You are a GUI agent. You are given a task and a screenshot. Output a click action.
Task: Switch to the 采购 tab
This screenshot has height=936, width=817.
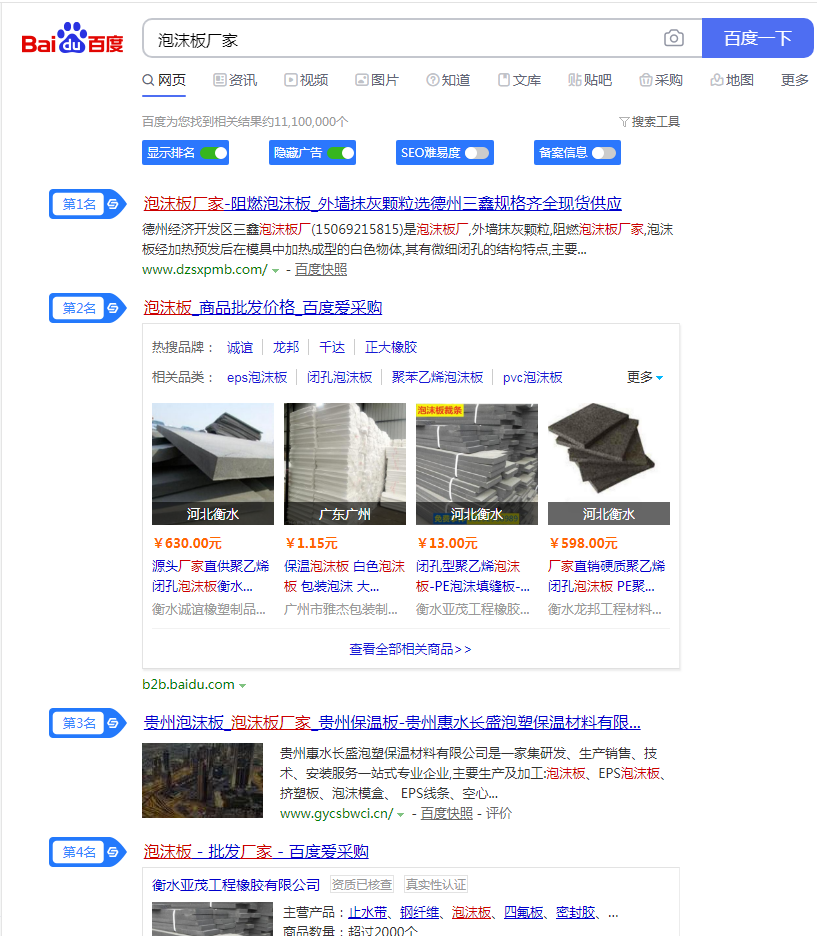[x=661, y=80]
